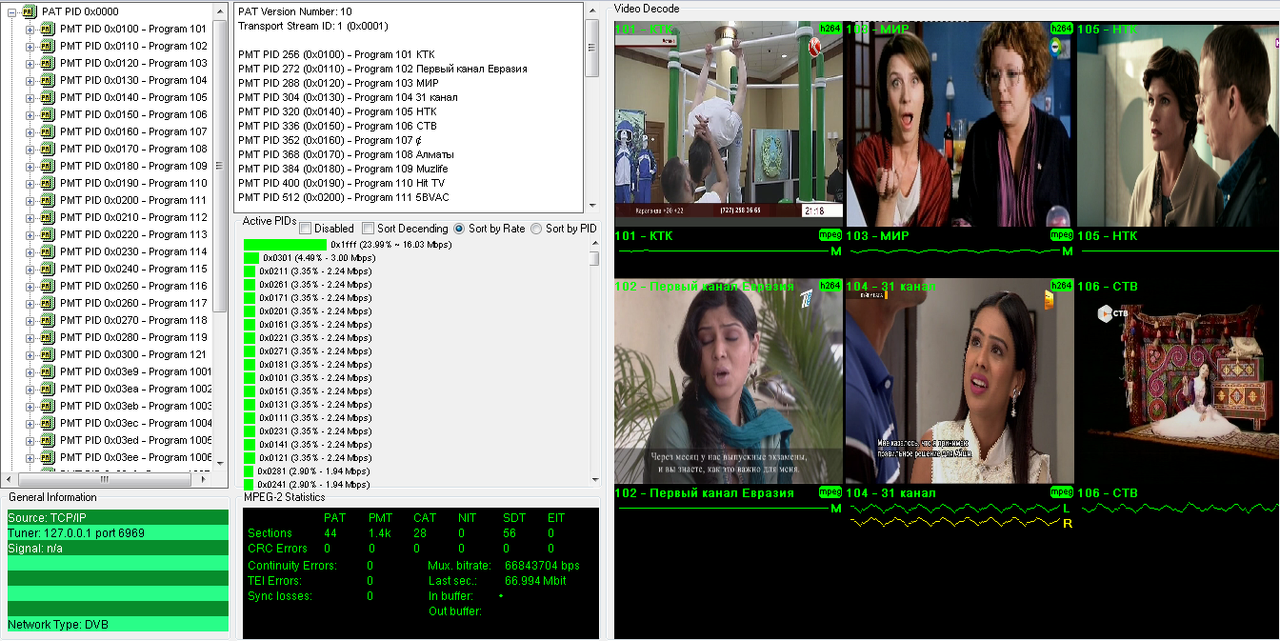The width and height of the screenshot is (1280, 641).
Task: Click the mpeg audio badge under 103 - МИР
Action: [x=1061, y=236]
